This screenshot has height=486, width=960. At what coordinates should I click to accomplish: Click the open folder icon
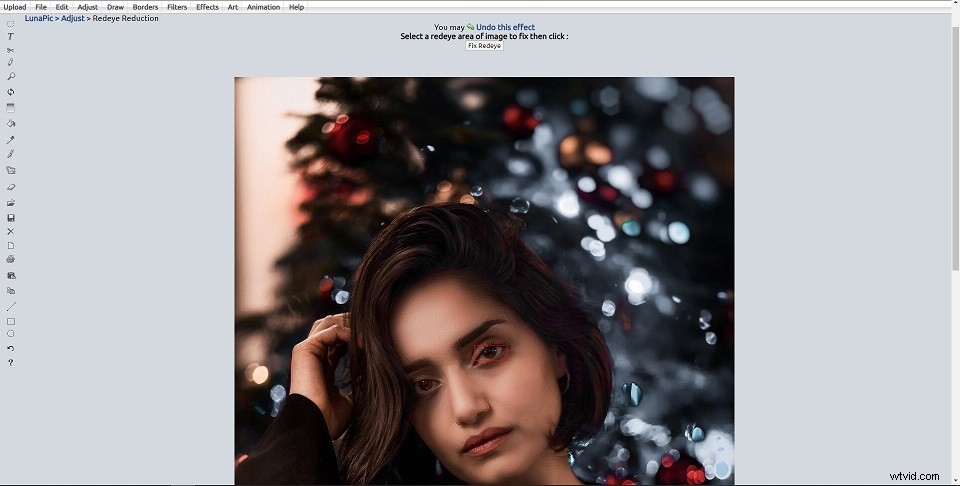point(10,203)
